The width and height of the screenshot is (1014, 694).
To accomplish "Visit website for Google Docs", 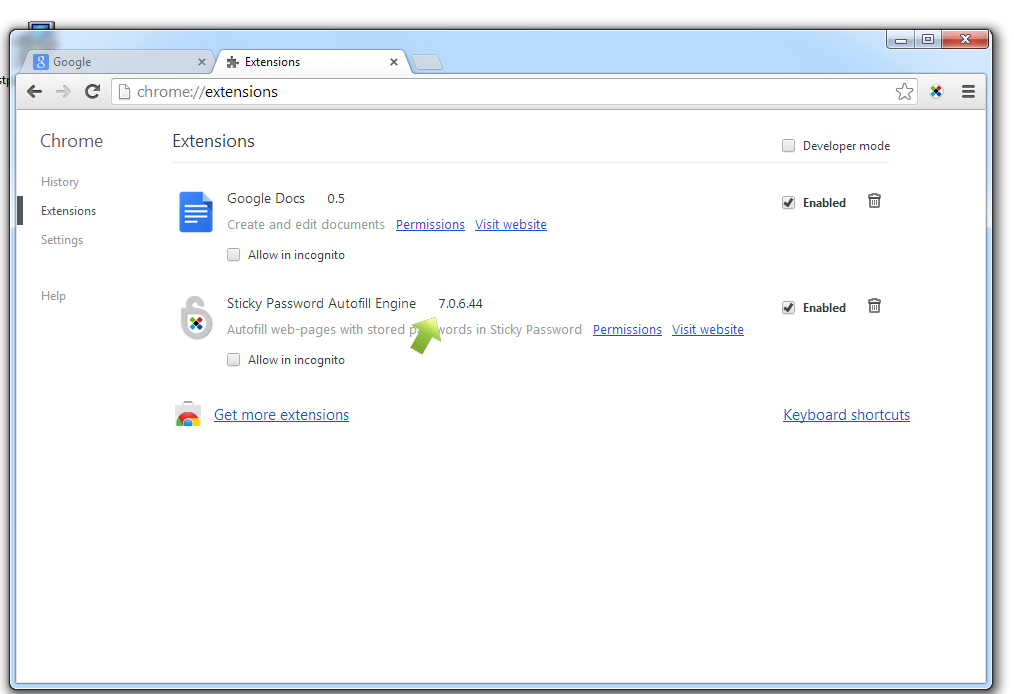I will 511,224.
